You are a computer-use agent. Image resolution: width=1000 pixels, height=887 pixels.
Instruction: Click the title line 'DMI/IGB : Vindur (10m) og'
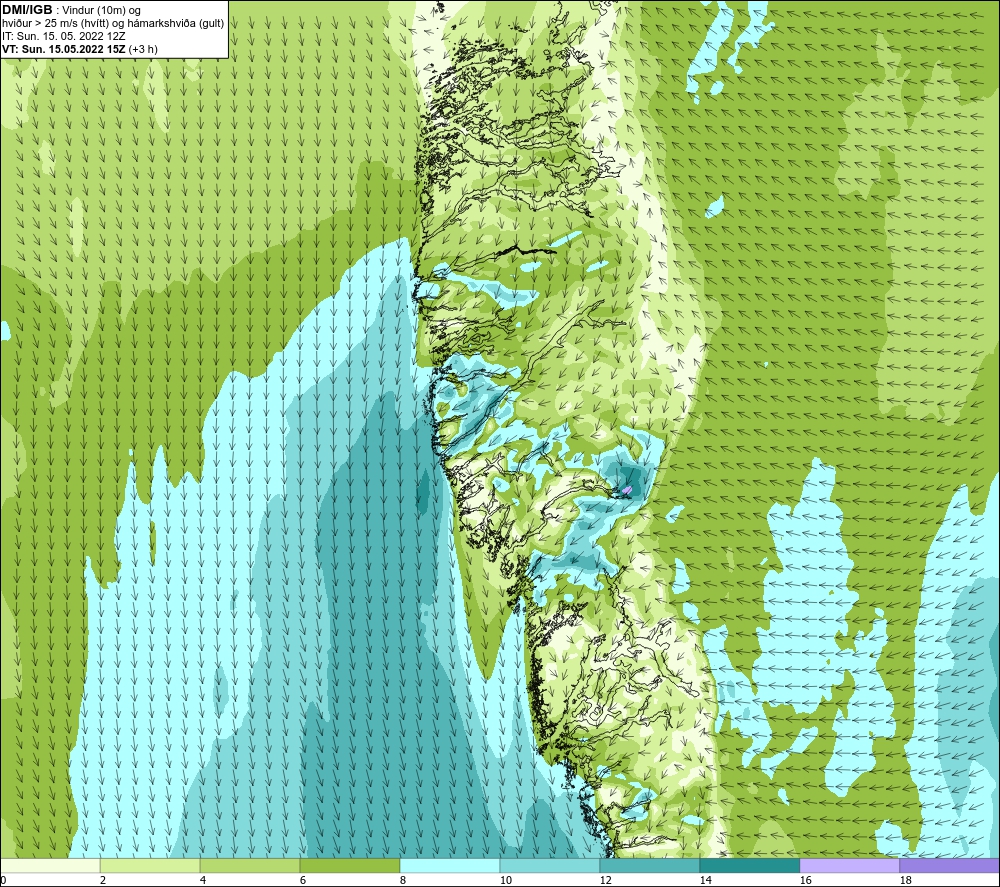71,10
